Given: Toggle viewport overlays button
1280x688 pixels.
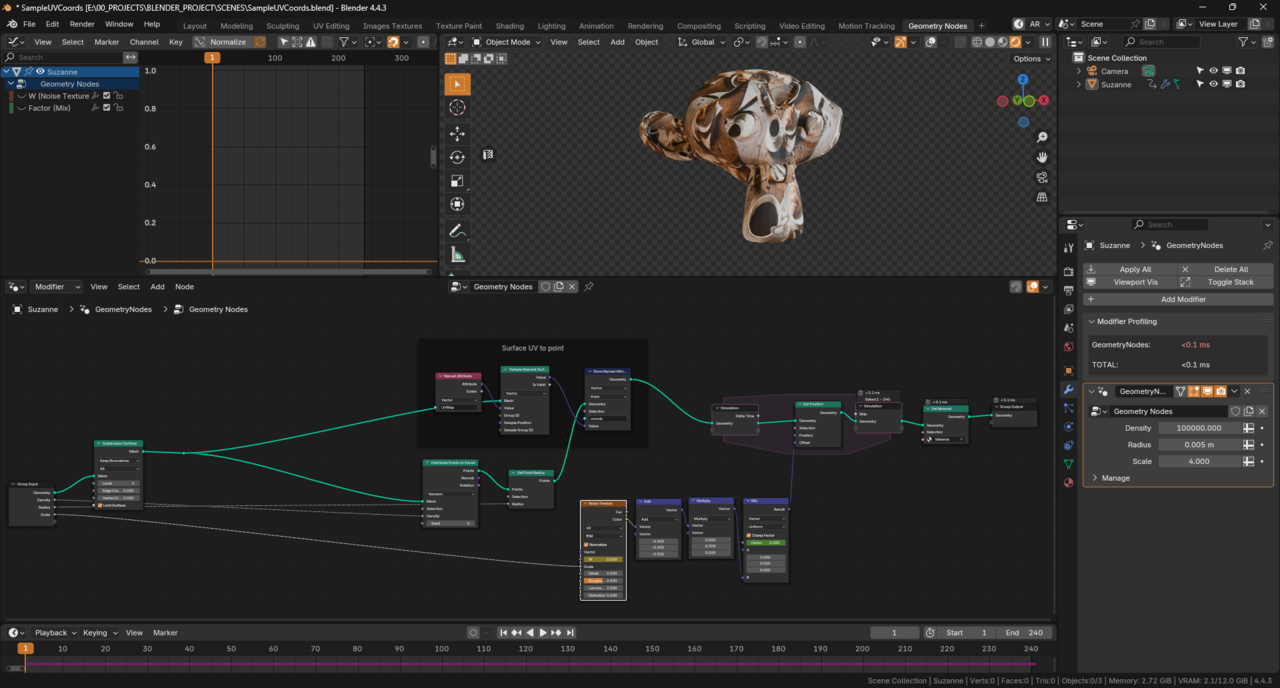Looking at the screenshot, I should [930, 42].
